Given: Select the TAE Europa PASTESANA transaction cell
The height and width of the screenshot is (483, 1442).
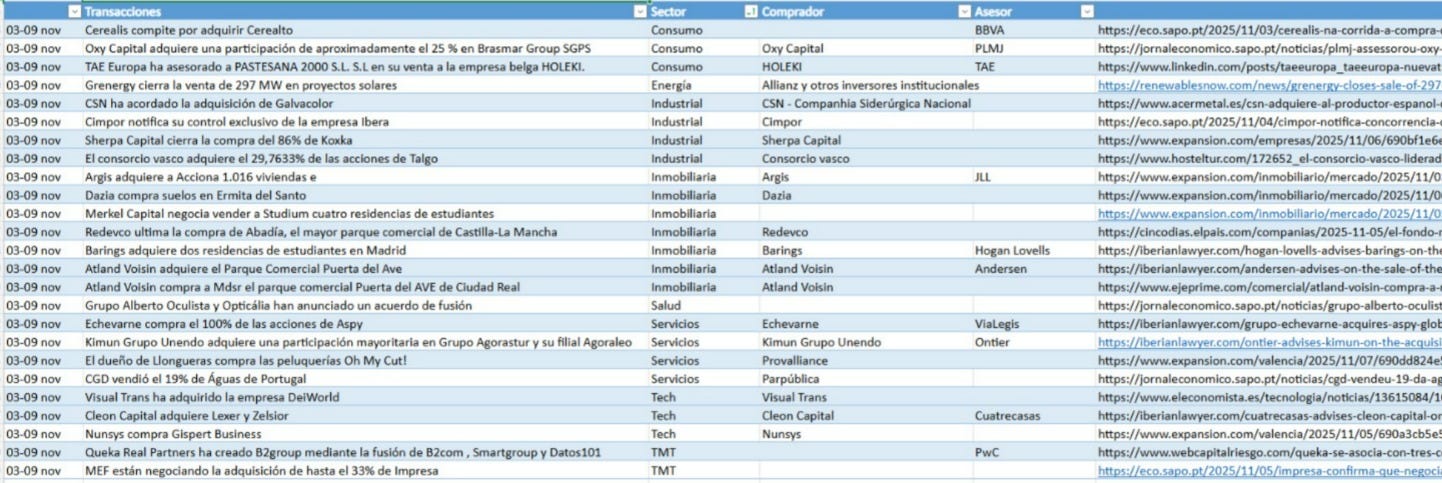Looking at the screenshot, I should coord(365,67).
